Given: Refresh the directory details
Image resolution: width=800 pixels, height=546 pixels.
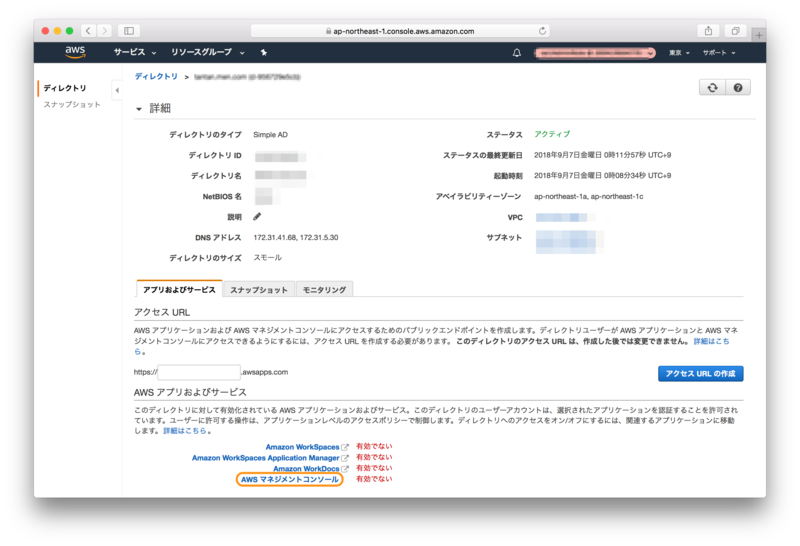Looking at the screenshot, I should point(712,88).
